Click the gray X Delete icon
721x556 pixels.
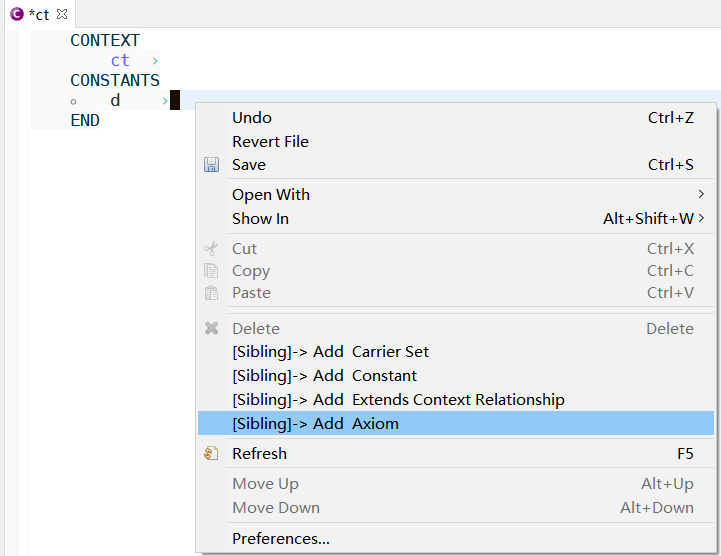pos(212,328)
